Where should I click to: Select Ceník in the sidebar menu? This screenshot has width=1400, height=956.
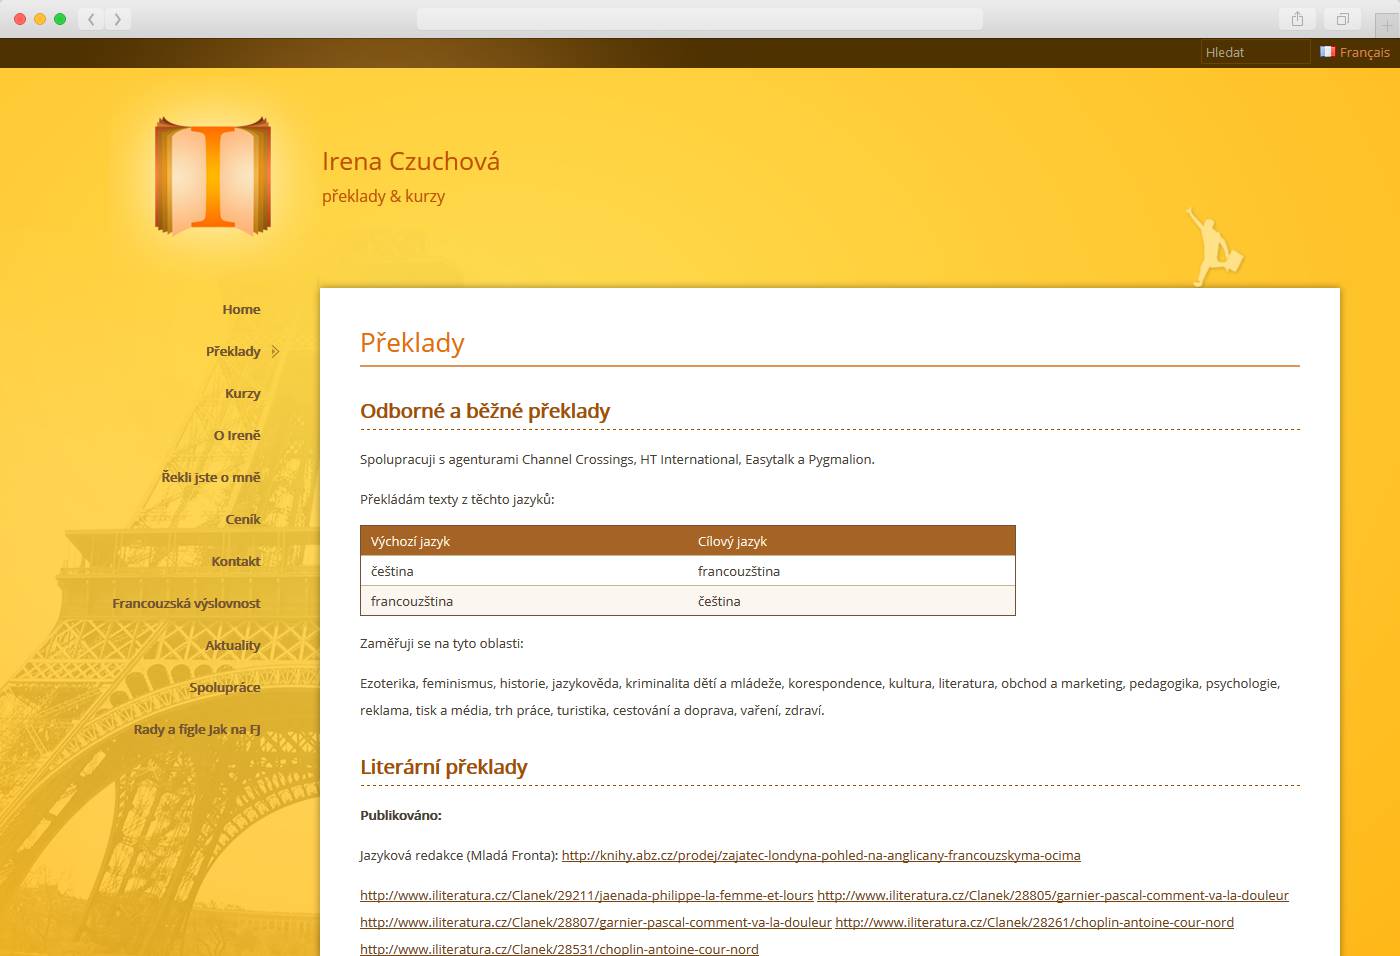[242, 519]
